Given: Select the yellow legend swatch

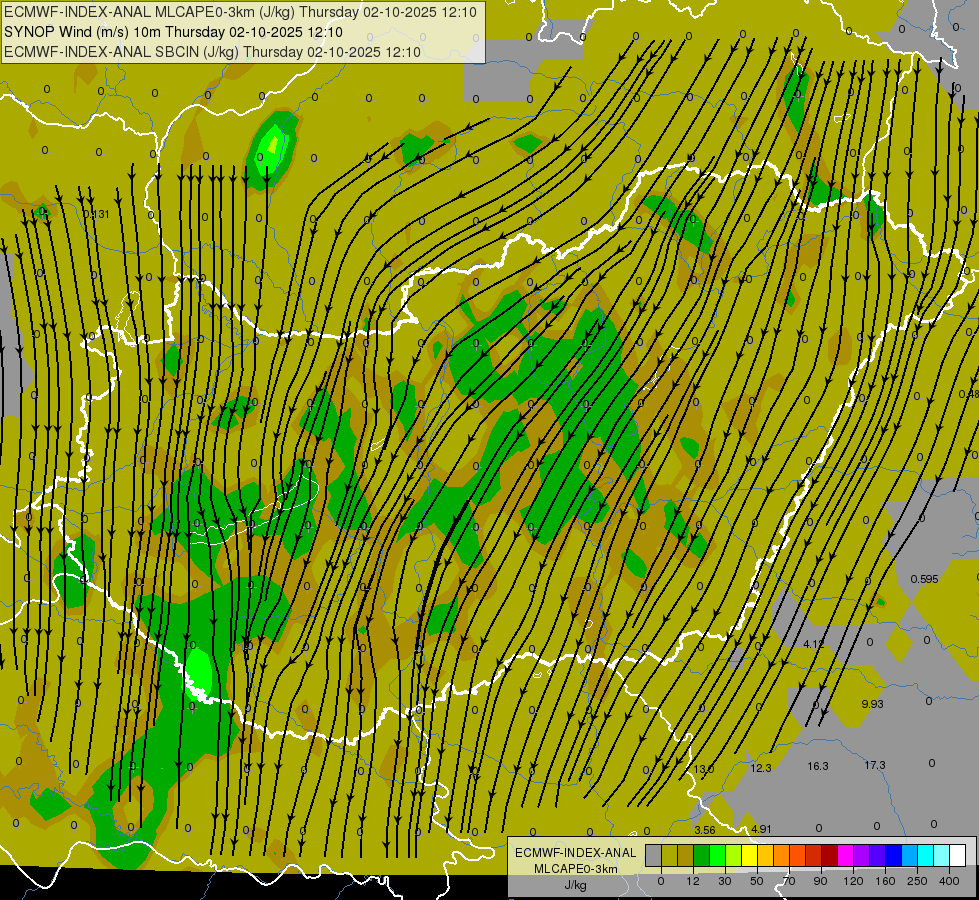Looking at the screenshot, I should (749, 856).
